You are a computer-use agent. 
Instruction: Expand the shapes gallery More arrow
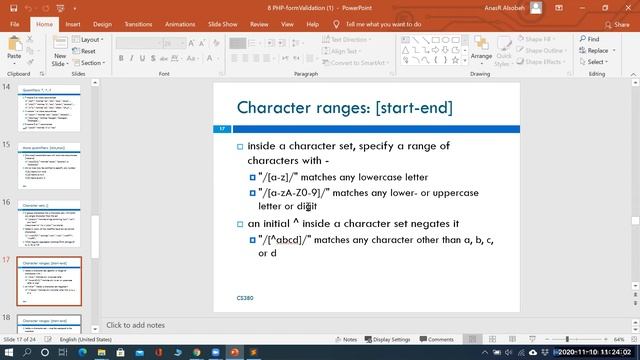465,60
